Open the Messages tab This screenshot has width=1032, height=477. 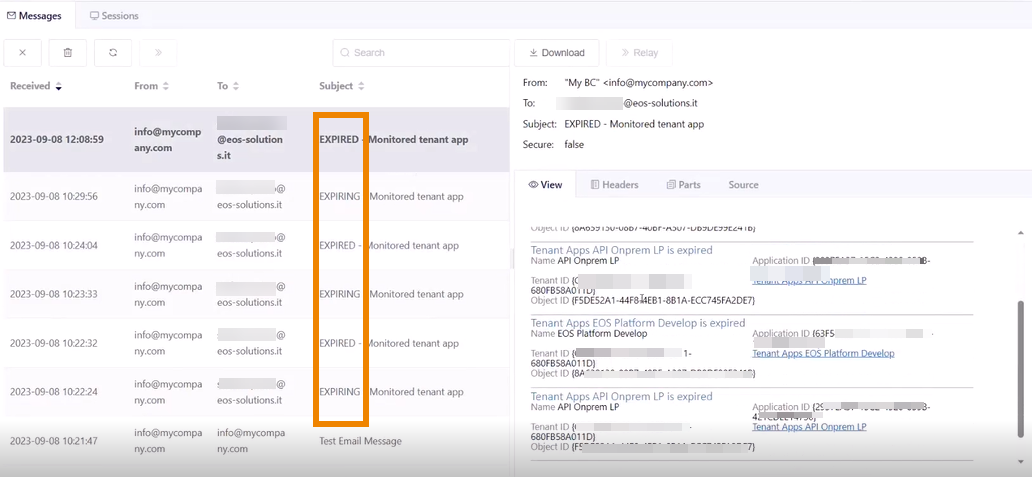coord(35,16)
